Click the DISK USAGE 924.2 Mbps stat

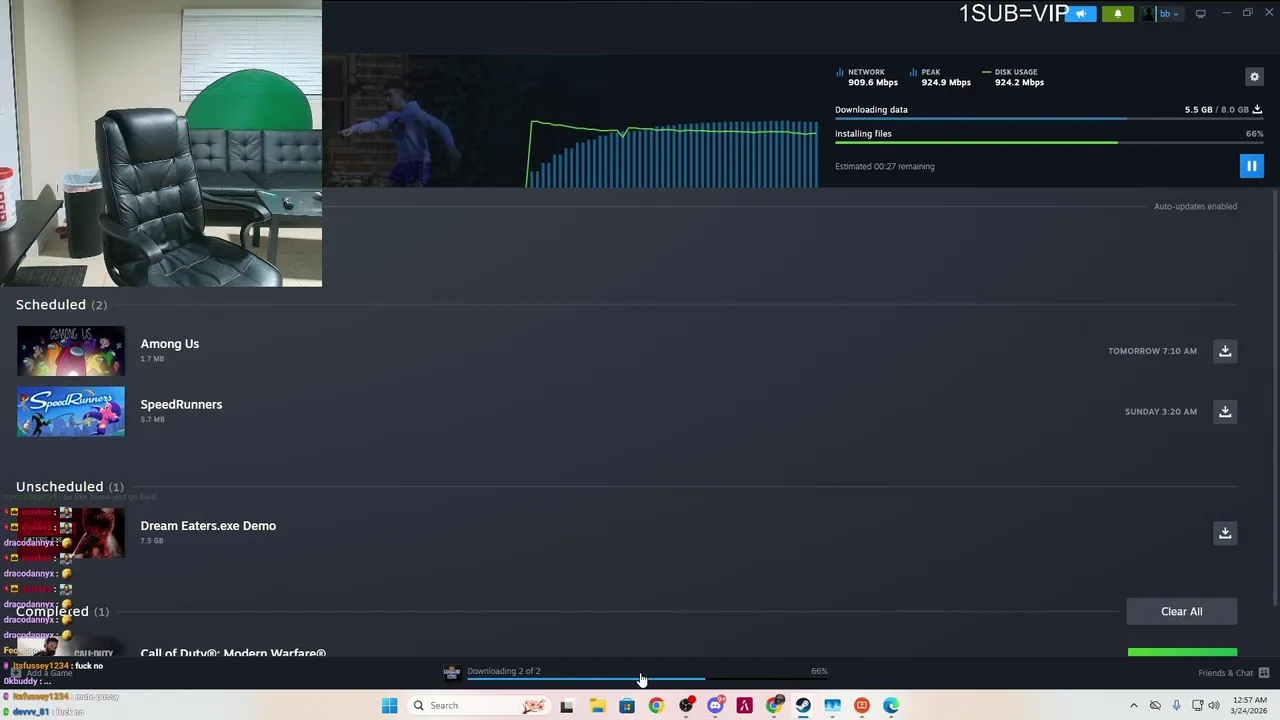pyautogui.click(x=1013, y=77)
